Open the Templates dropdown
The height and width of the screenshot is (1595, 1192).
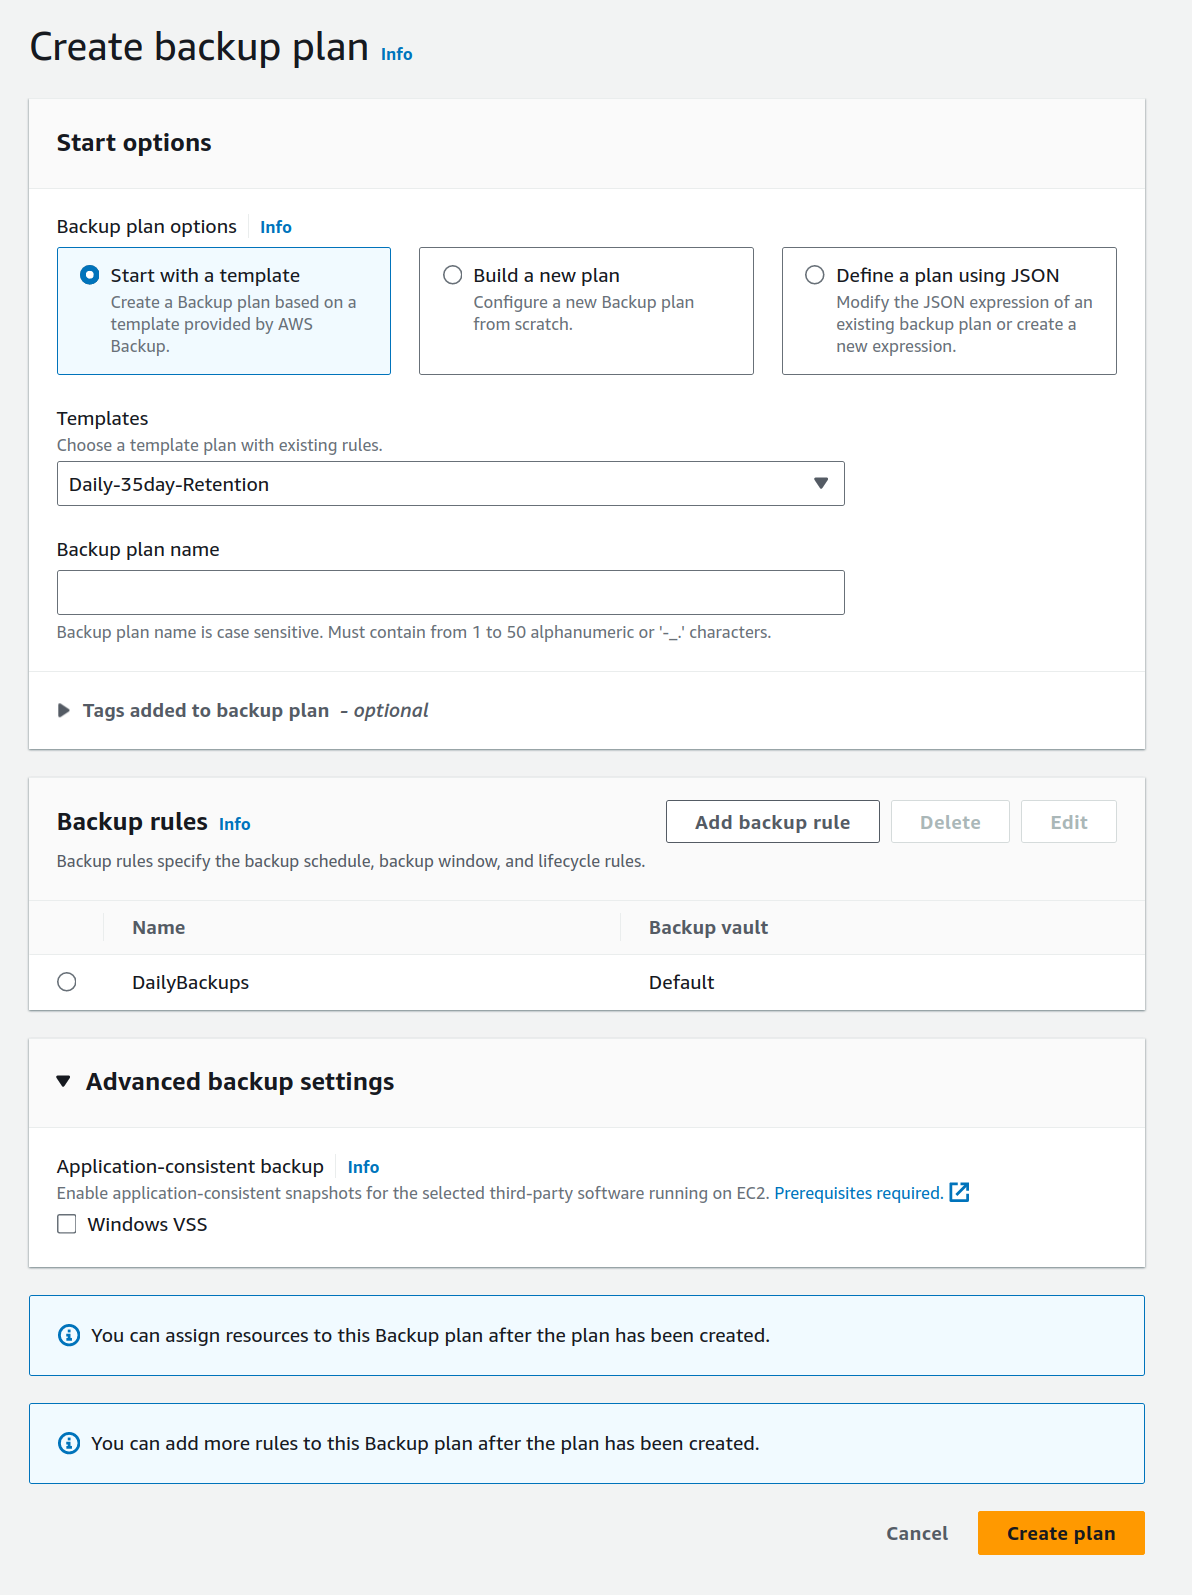click(x=450, y=484)
